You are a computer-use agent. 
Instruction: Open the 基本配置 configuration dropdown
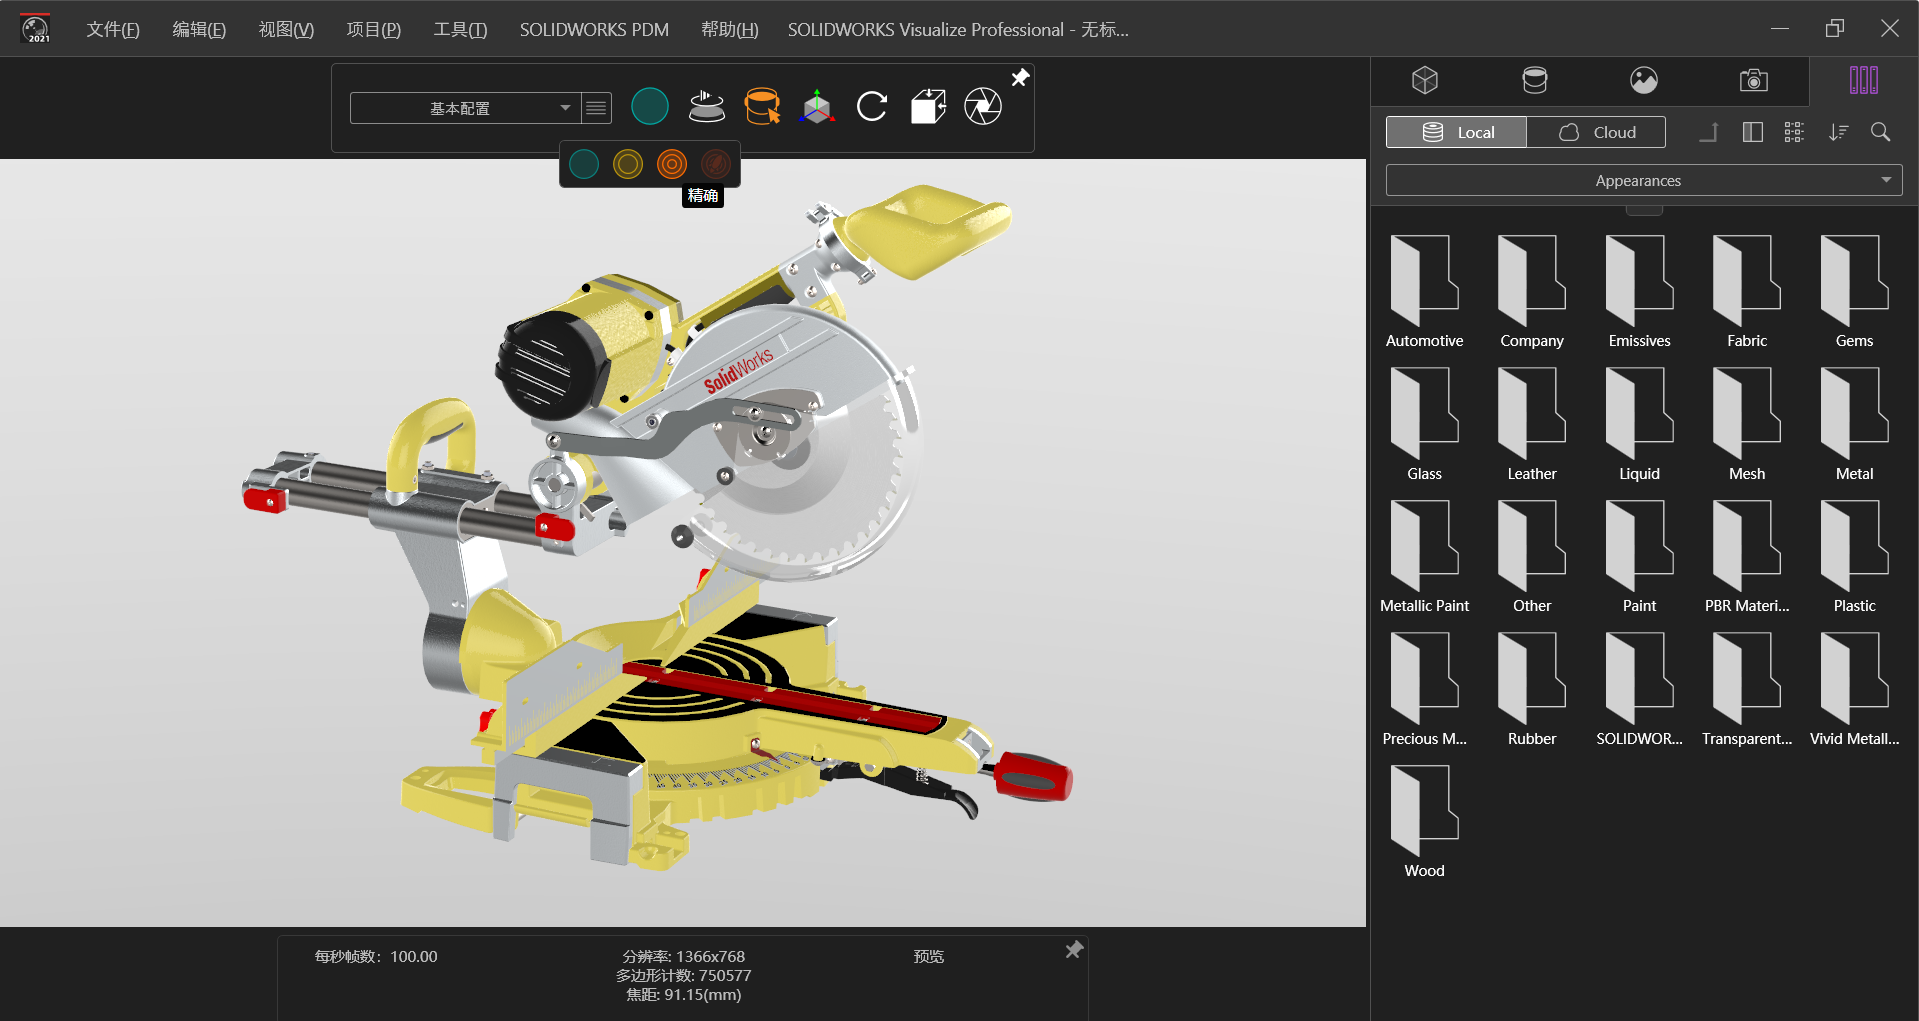point(463,108)
